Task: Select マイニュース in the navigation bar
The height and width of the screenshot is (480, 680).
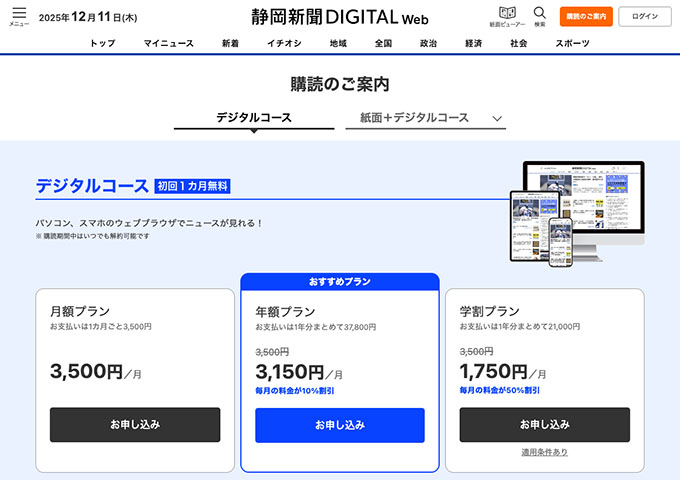Action: [x=169, y=43]
